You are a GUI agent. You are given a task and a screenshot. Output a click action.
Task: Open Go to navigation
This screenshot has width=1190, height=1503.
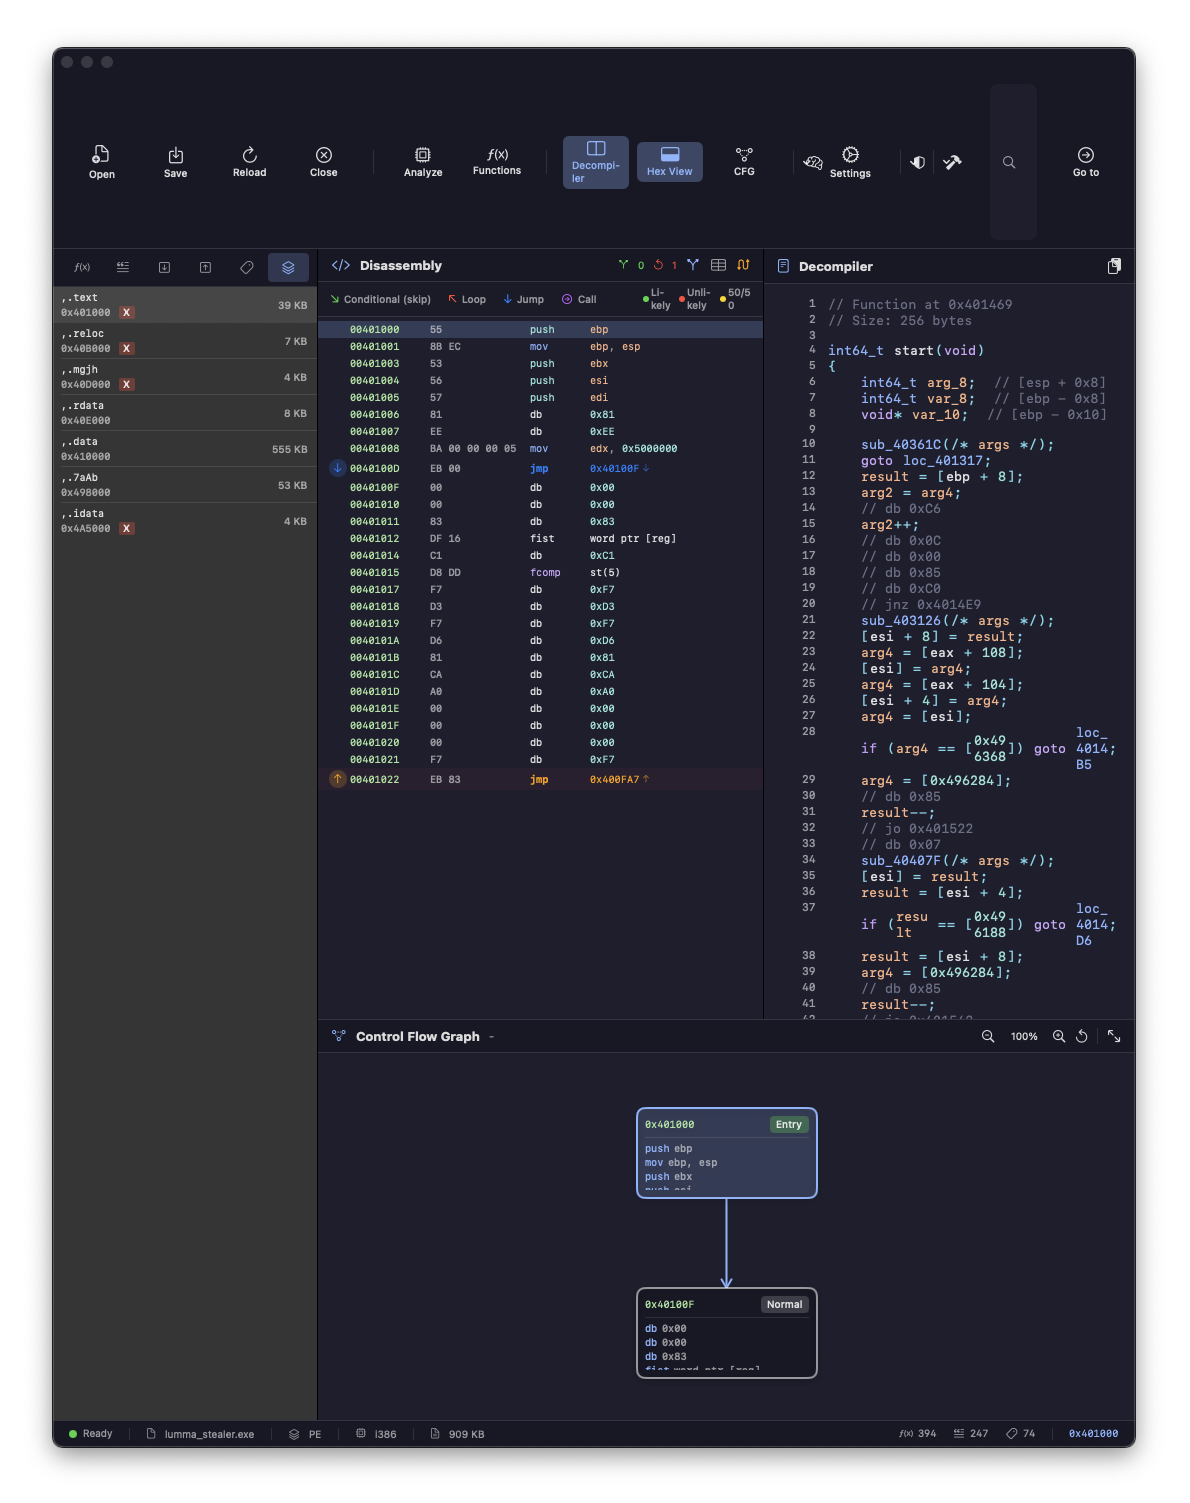1085,162
